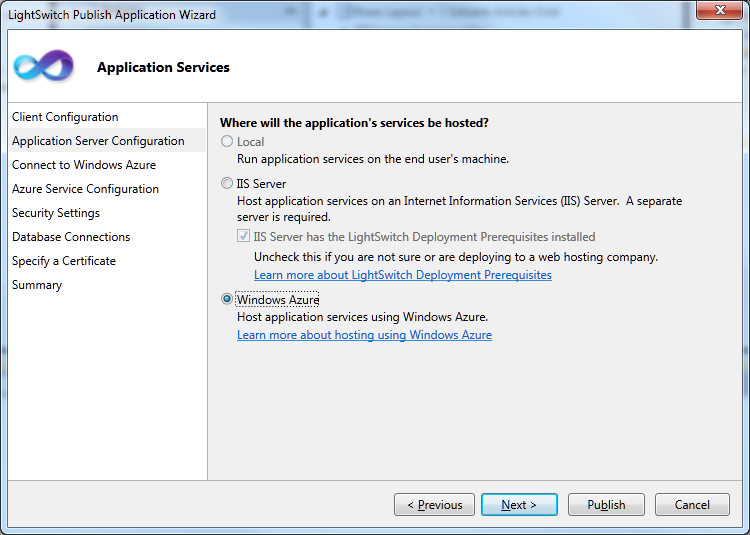The height and width of the screenshot is (535, 750).
Task: Click the IIS Server description starting 'Host application services on an Internet'
Action: click(460, 209)
